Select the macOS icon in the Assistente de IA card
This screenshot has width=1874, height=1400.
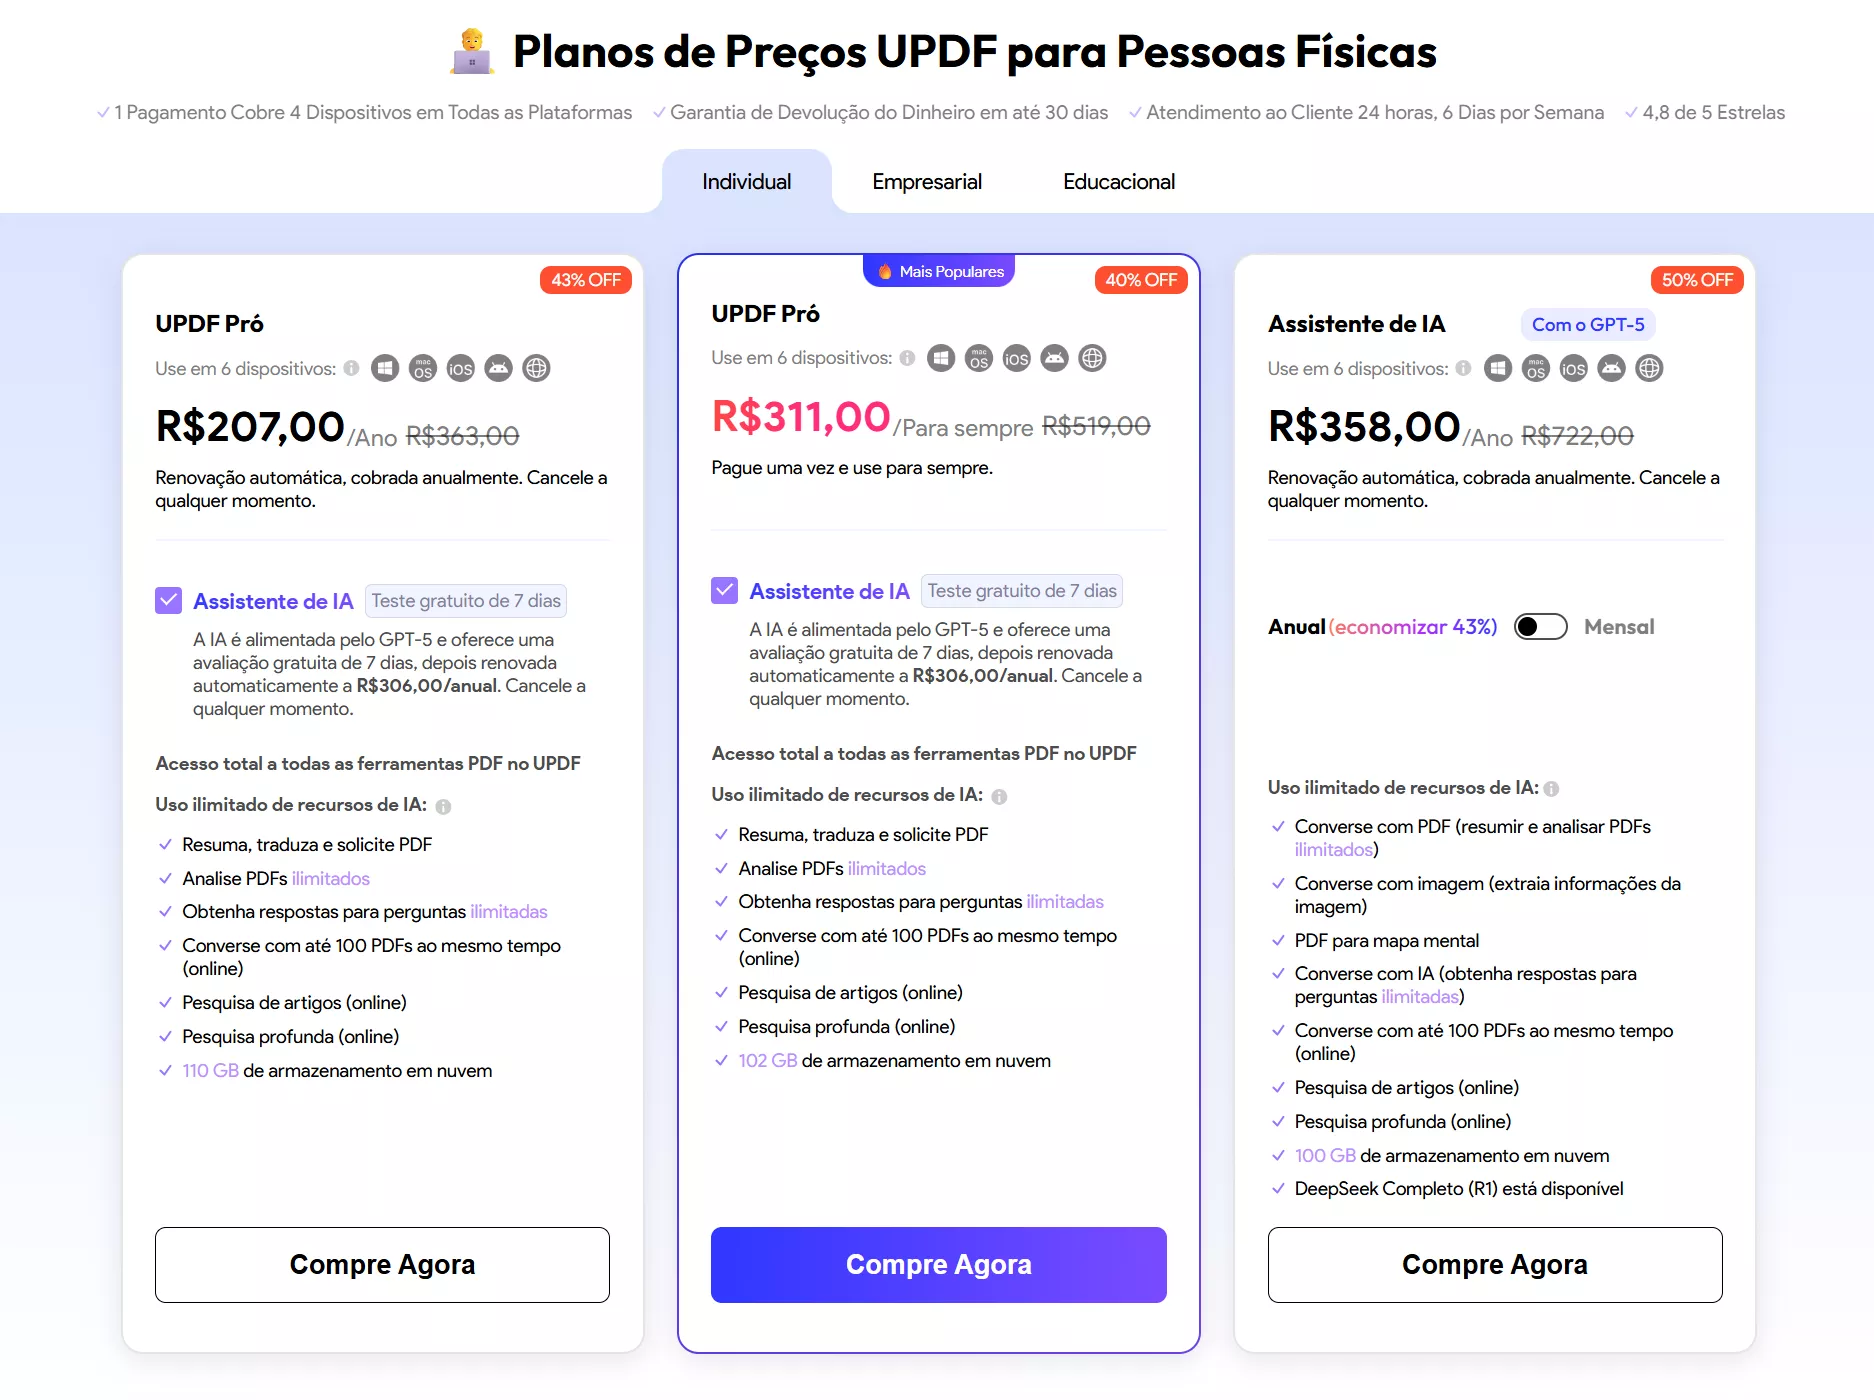(1535, 368)
